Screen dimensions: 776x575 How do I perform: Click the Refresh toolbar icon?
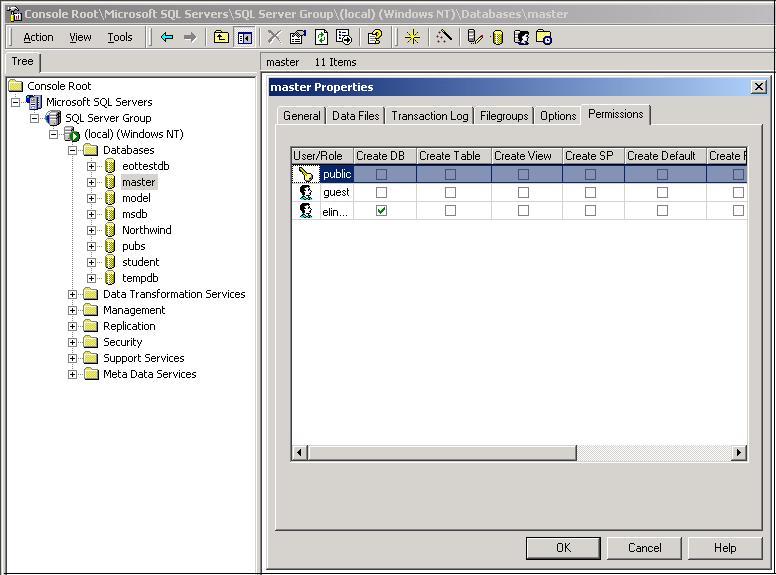[322, 37]
